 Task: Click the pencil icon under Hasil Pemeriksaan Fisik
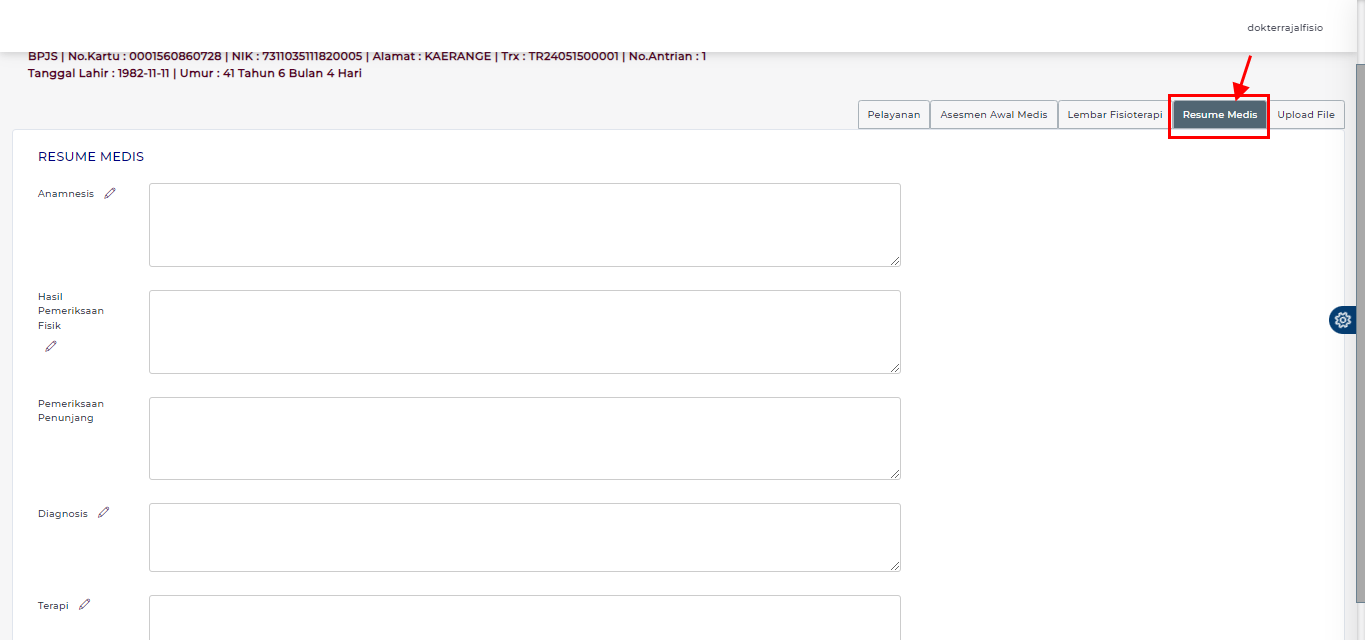pos(51,346)
